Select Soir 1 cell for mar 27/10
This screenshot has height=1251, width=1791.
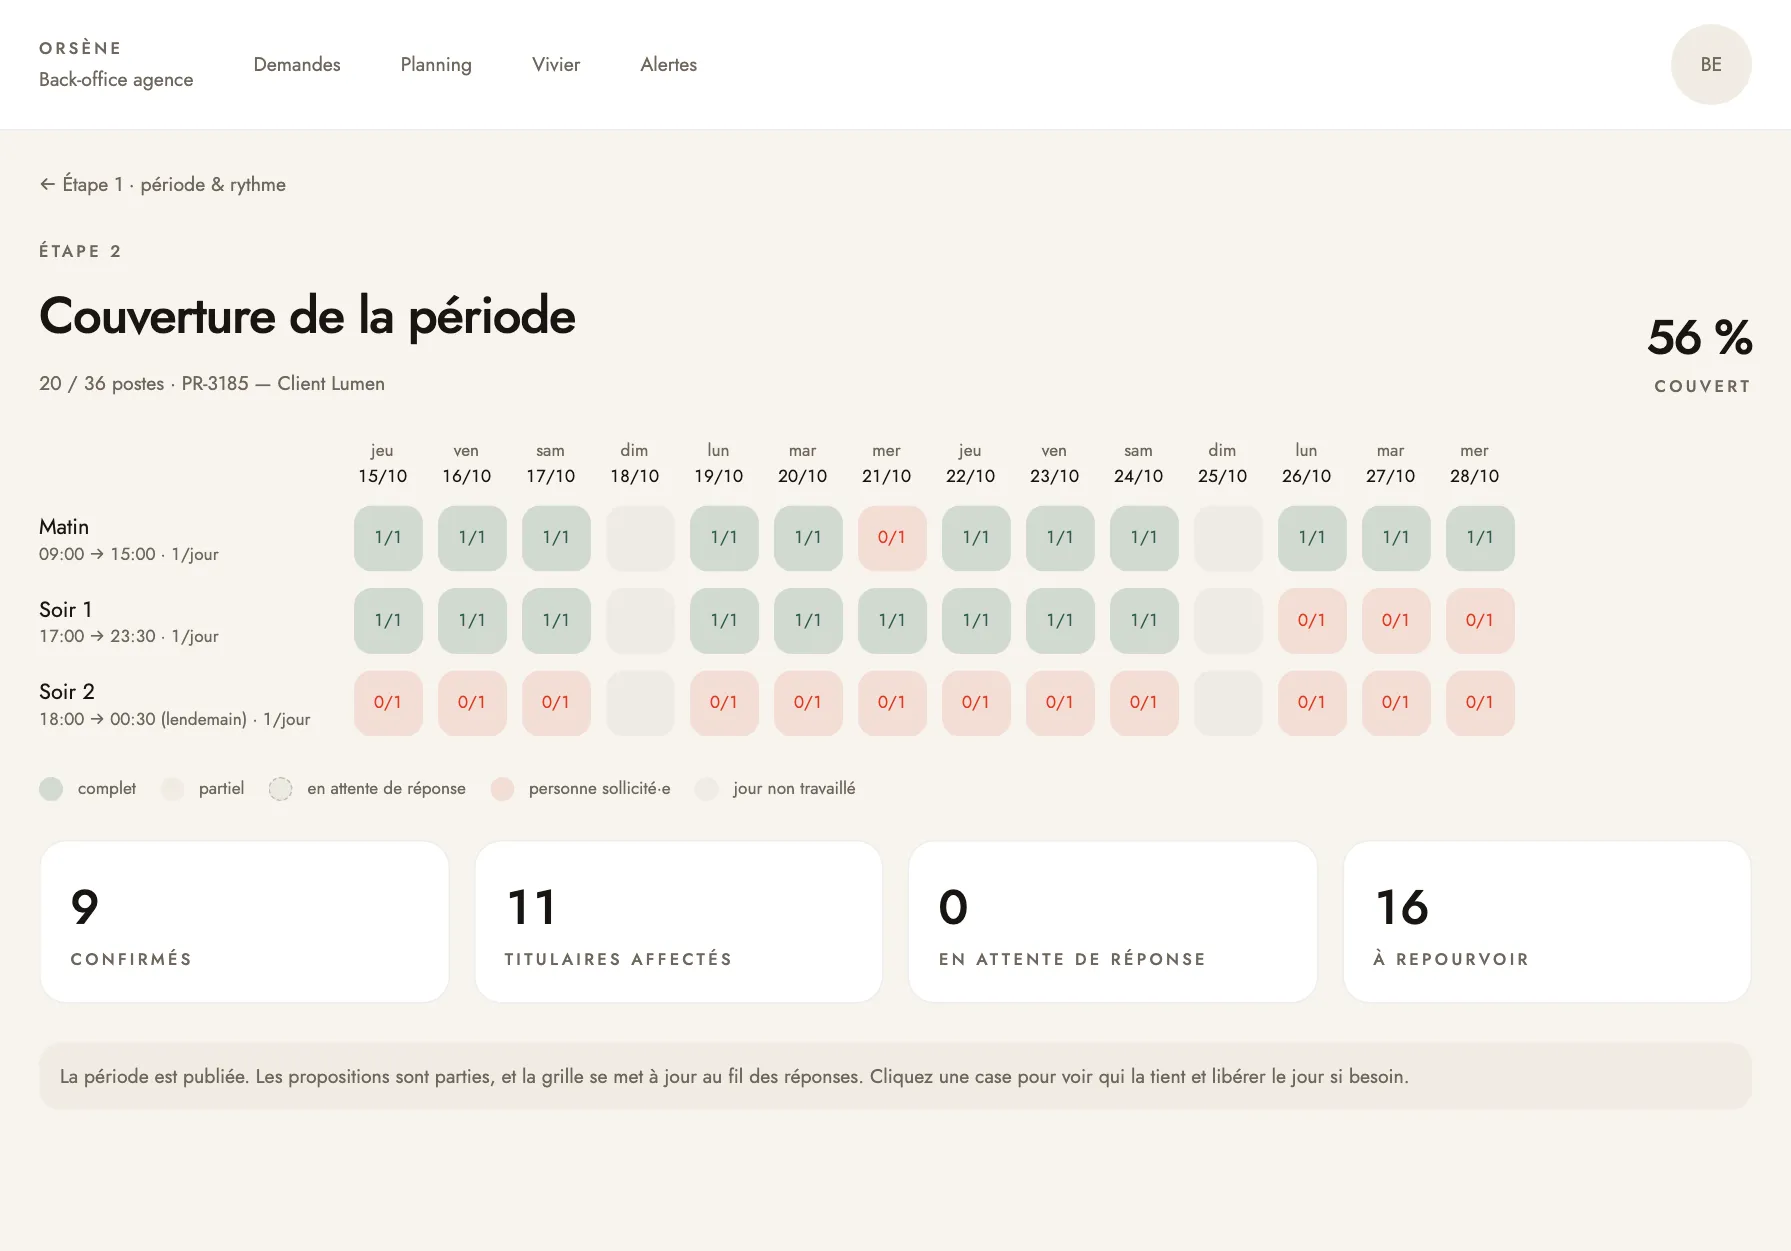1396,620
